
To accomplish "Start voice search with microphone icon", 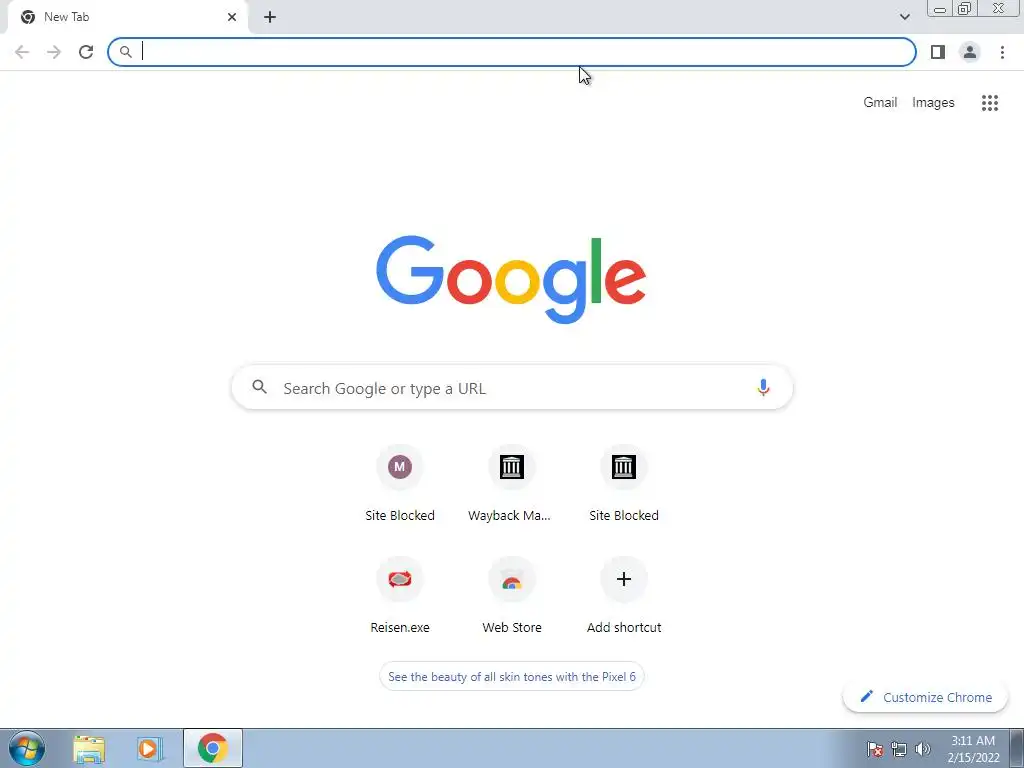I will [762, 387].
